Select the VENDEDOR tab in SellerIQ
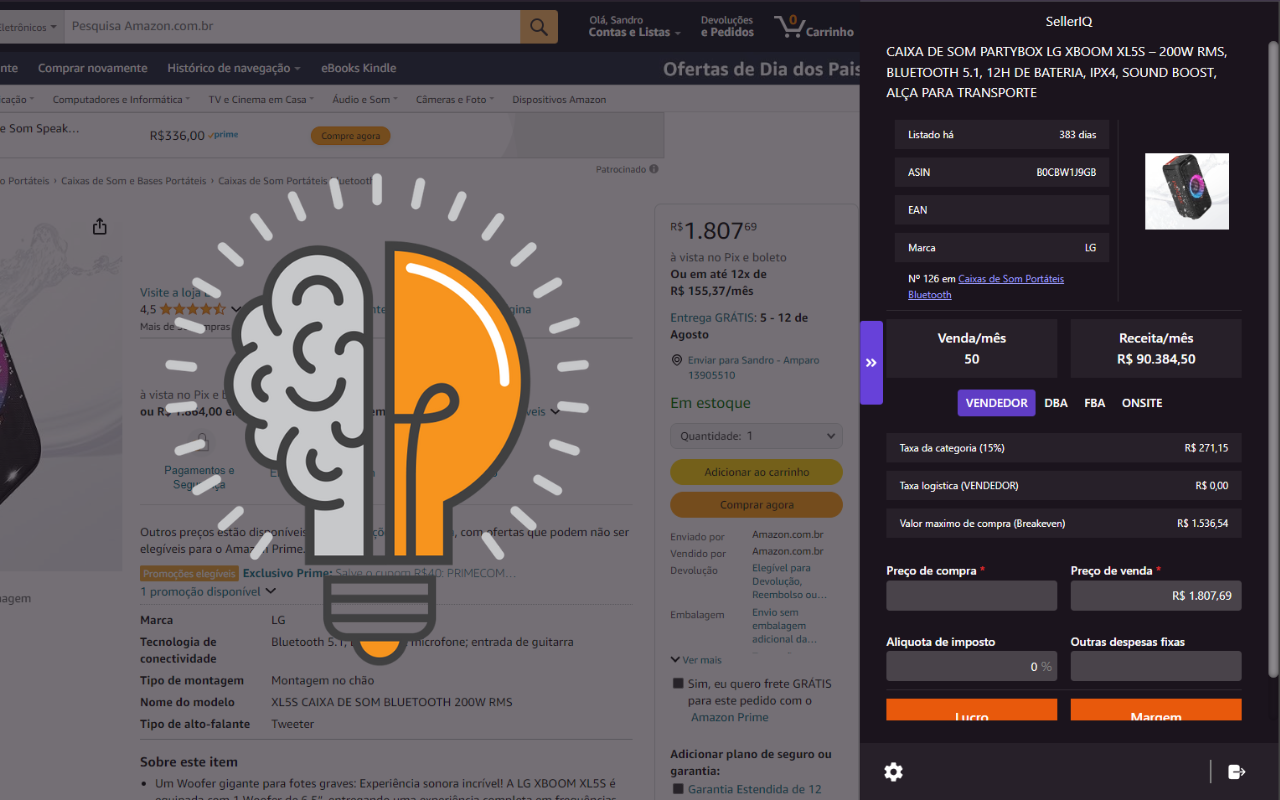1280x800 pixels. (996, 403)
